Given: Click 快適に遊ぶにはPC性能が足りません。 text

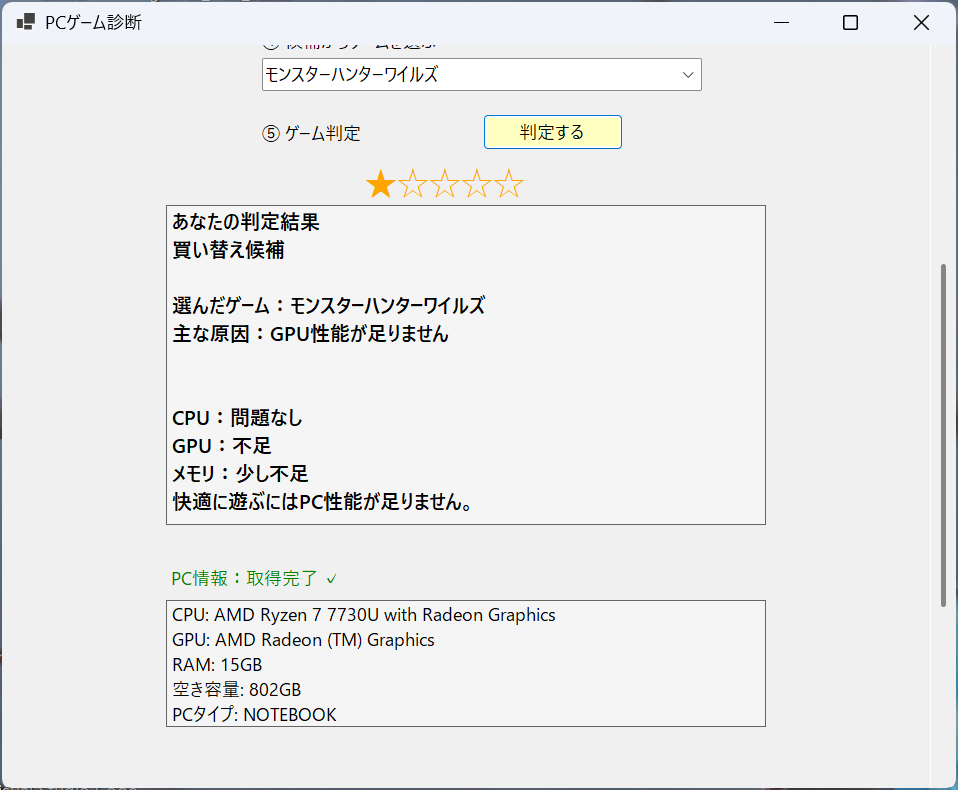Looking at the screenshot, I should click(x=323, y=502).
